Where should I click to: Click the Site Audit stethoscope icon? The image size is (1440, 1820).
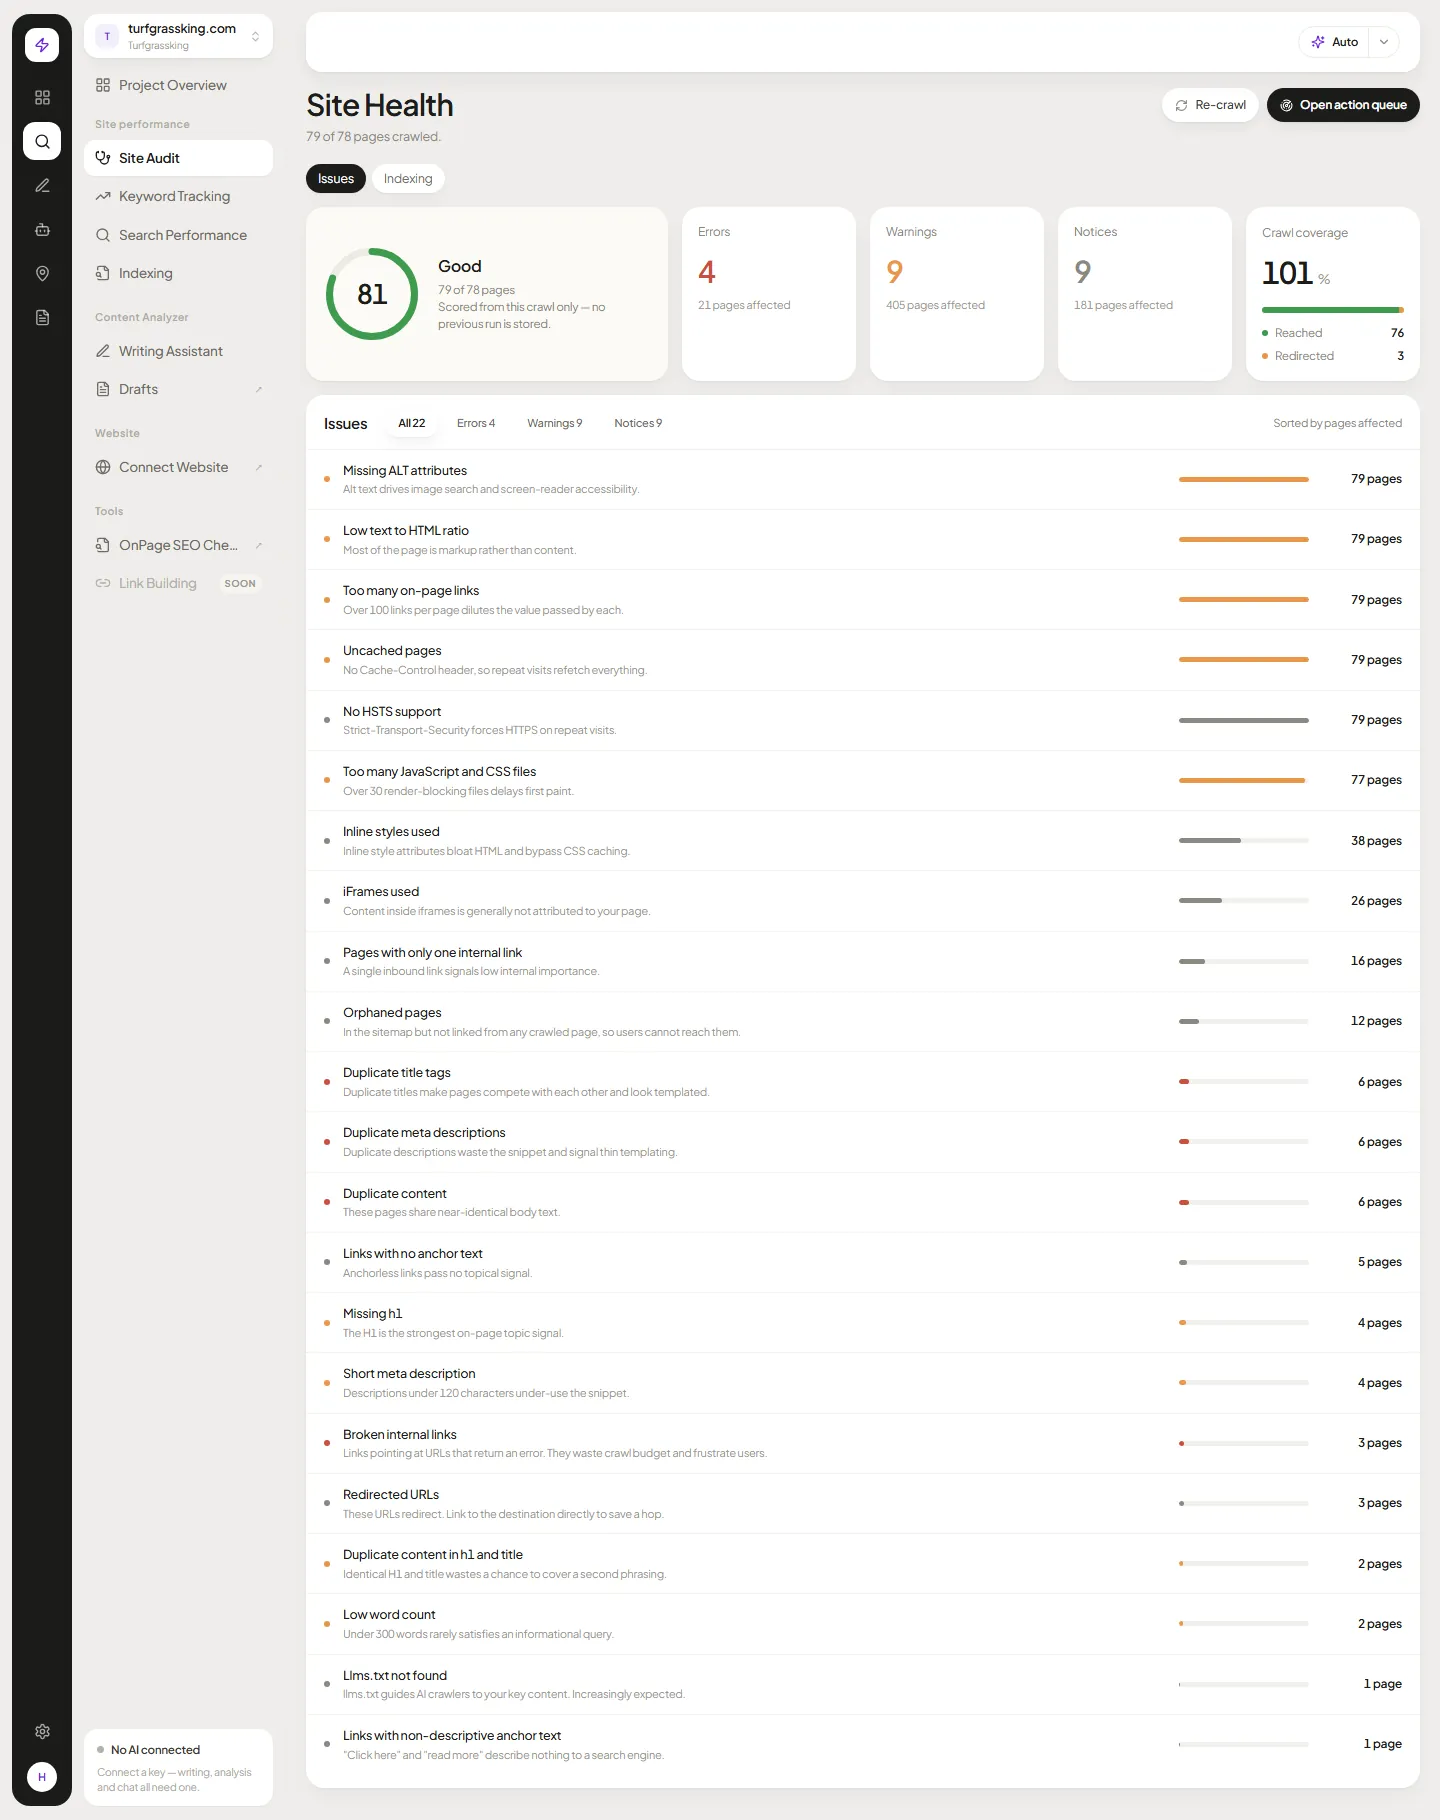coord(103,158)
